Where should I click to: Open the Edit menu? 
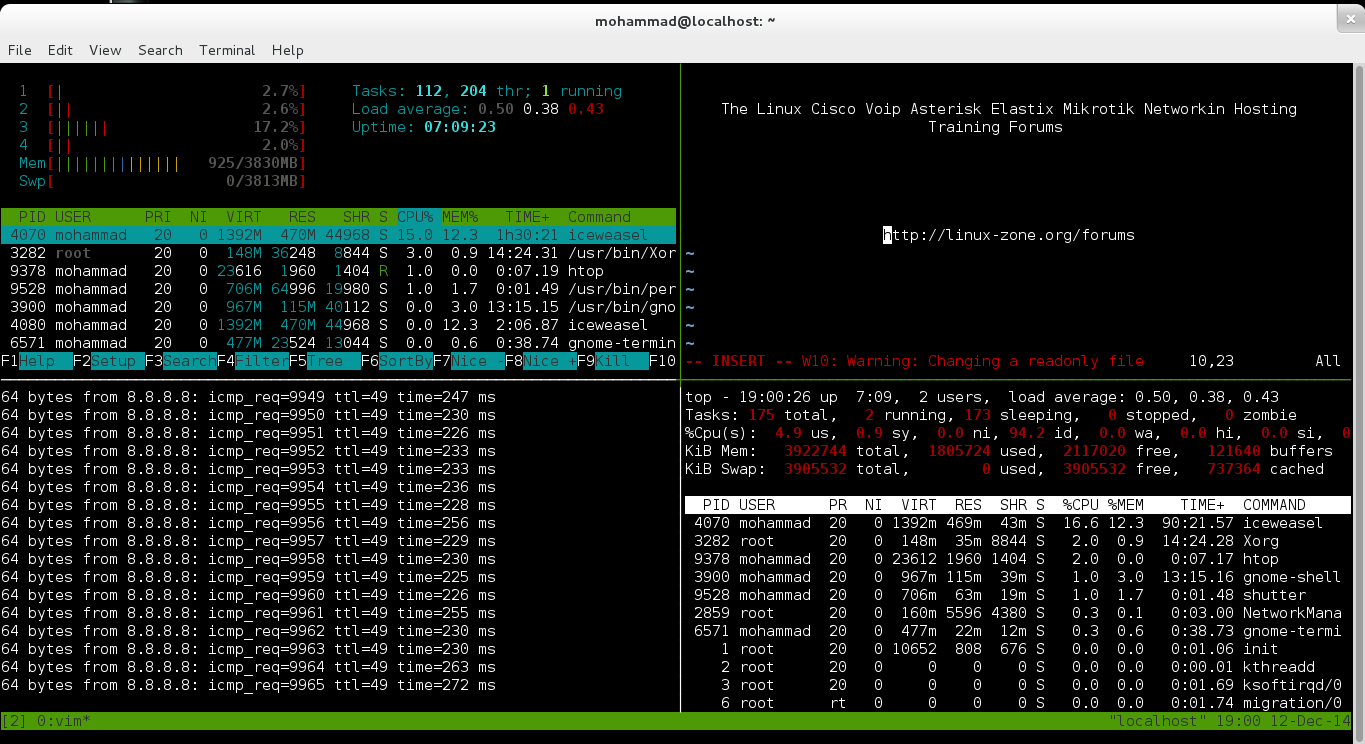(60, 50)
